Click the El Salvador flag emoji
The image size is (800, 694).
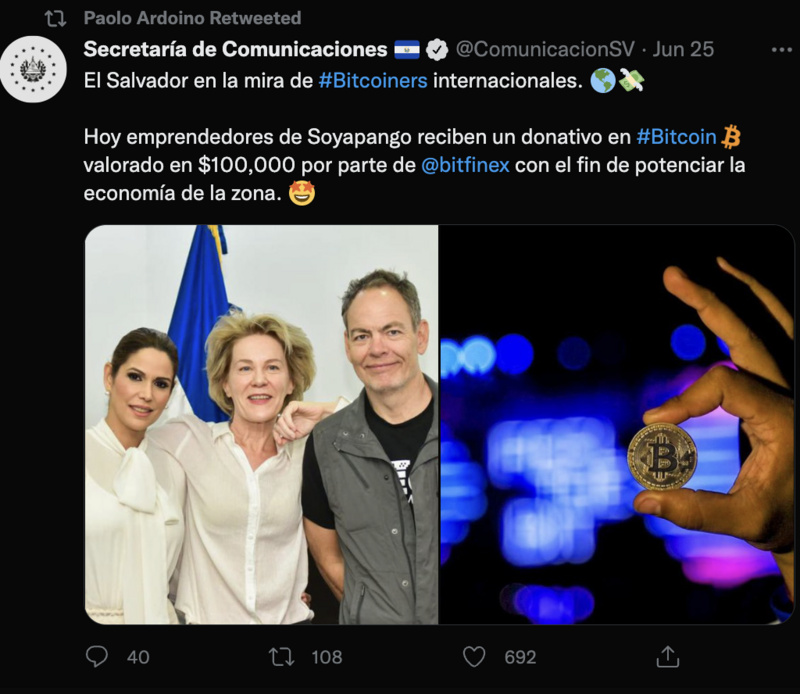pyautogui.click(x=407, y=49)
